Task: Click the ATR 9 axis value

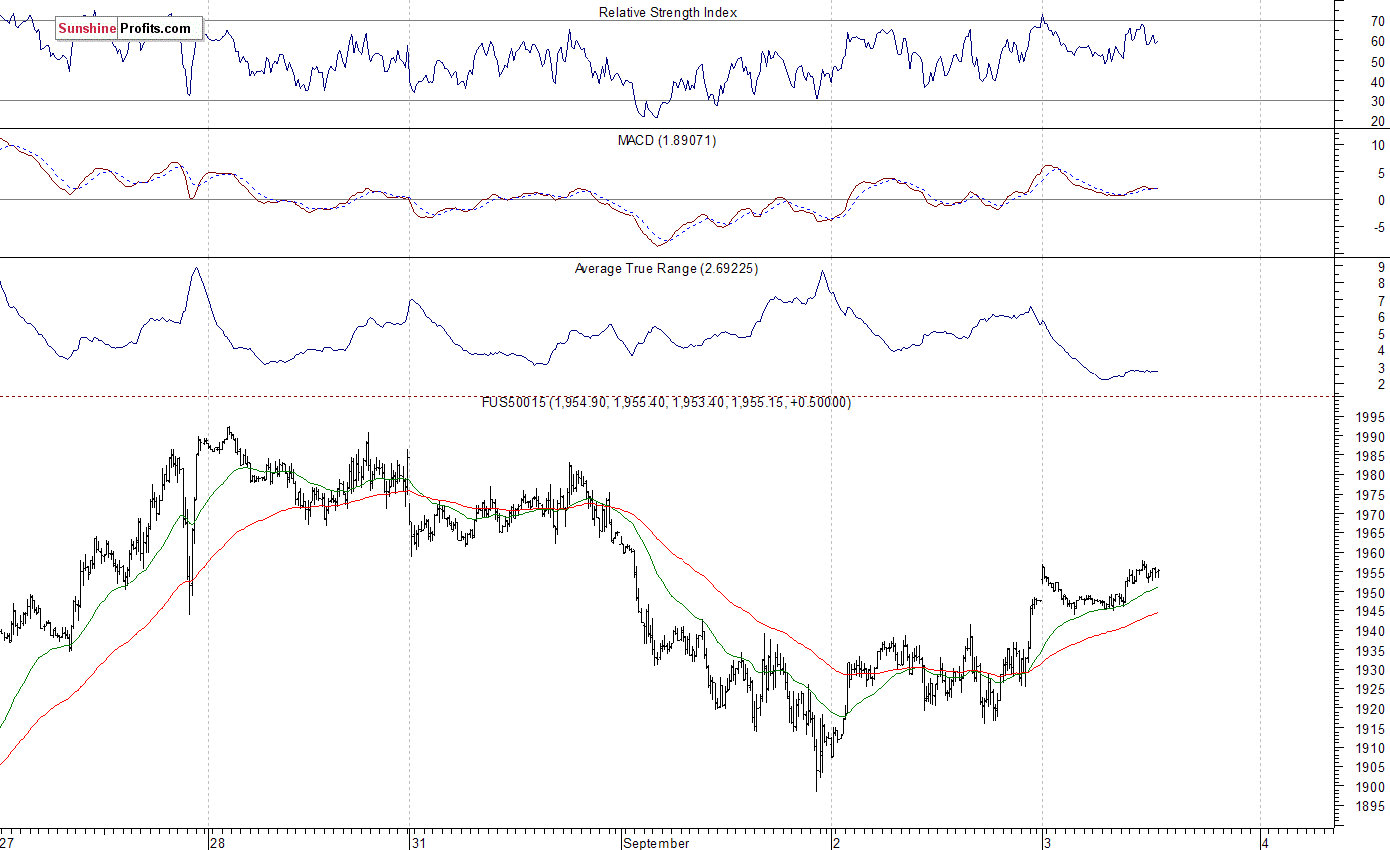Action: pyautogui.click(x=1381, y=267)
